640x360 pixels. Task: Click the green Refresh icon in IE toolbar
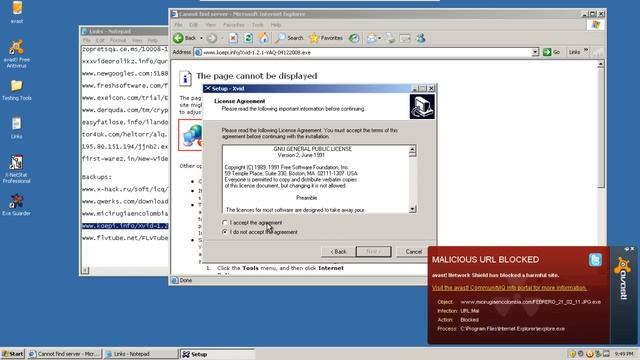[x=248, y=38]
